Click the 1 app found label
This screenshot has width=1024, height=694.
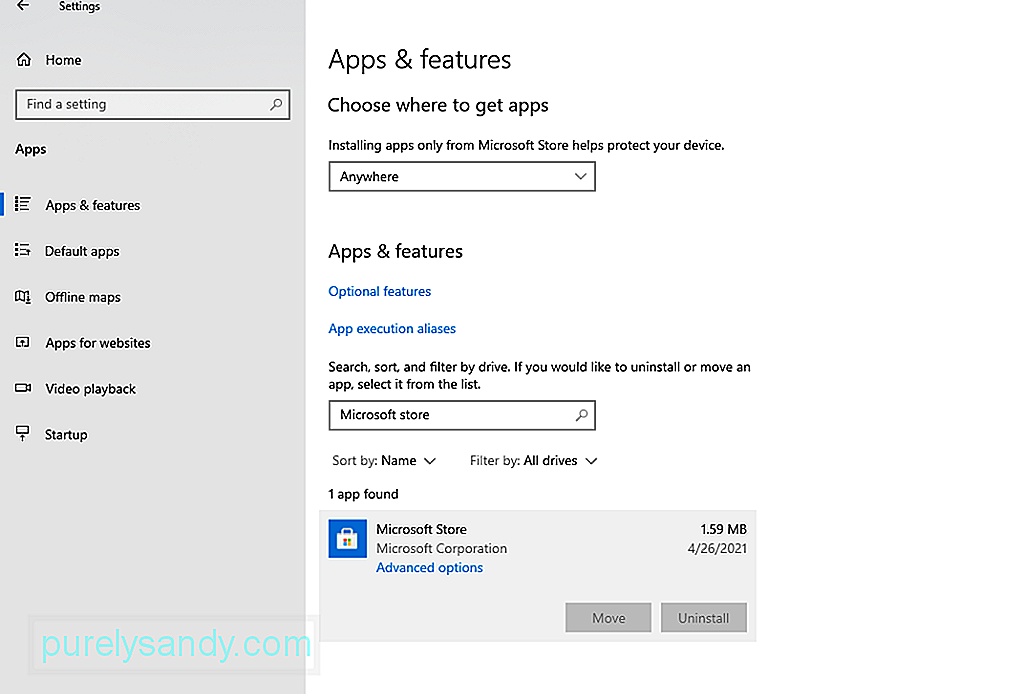[x=363, y=494]
